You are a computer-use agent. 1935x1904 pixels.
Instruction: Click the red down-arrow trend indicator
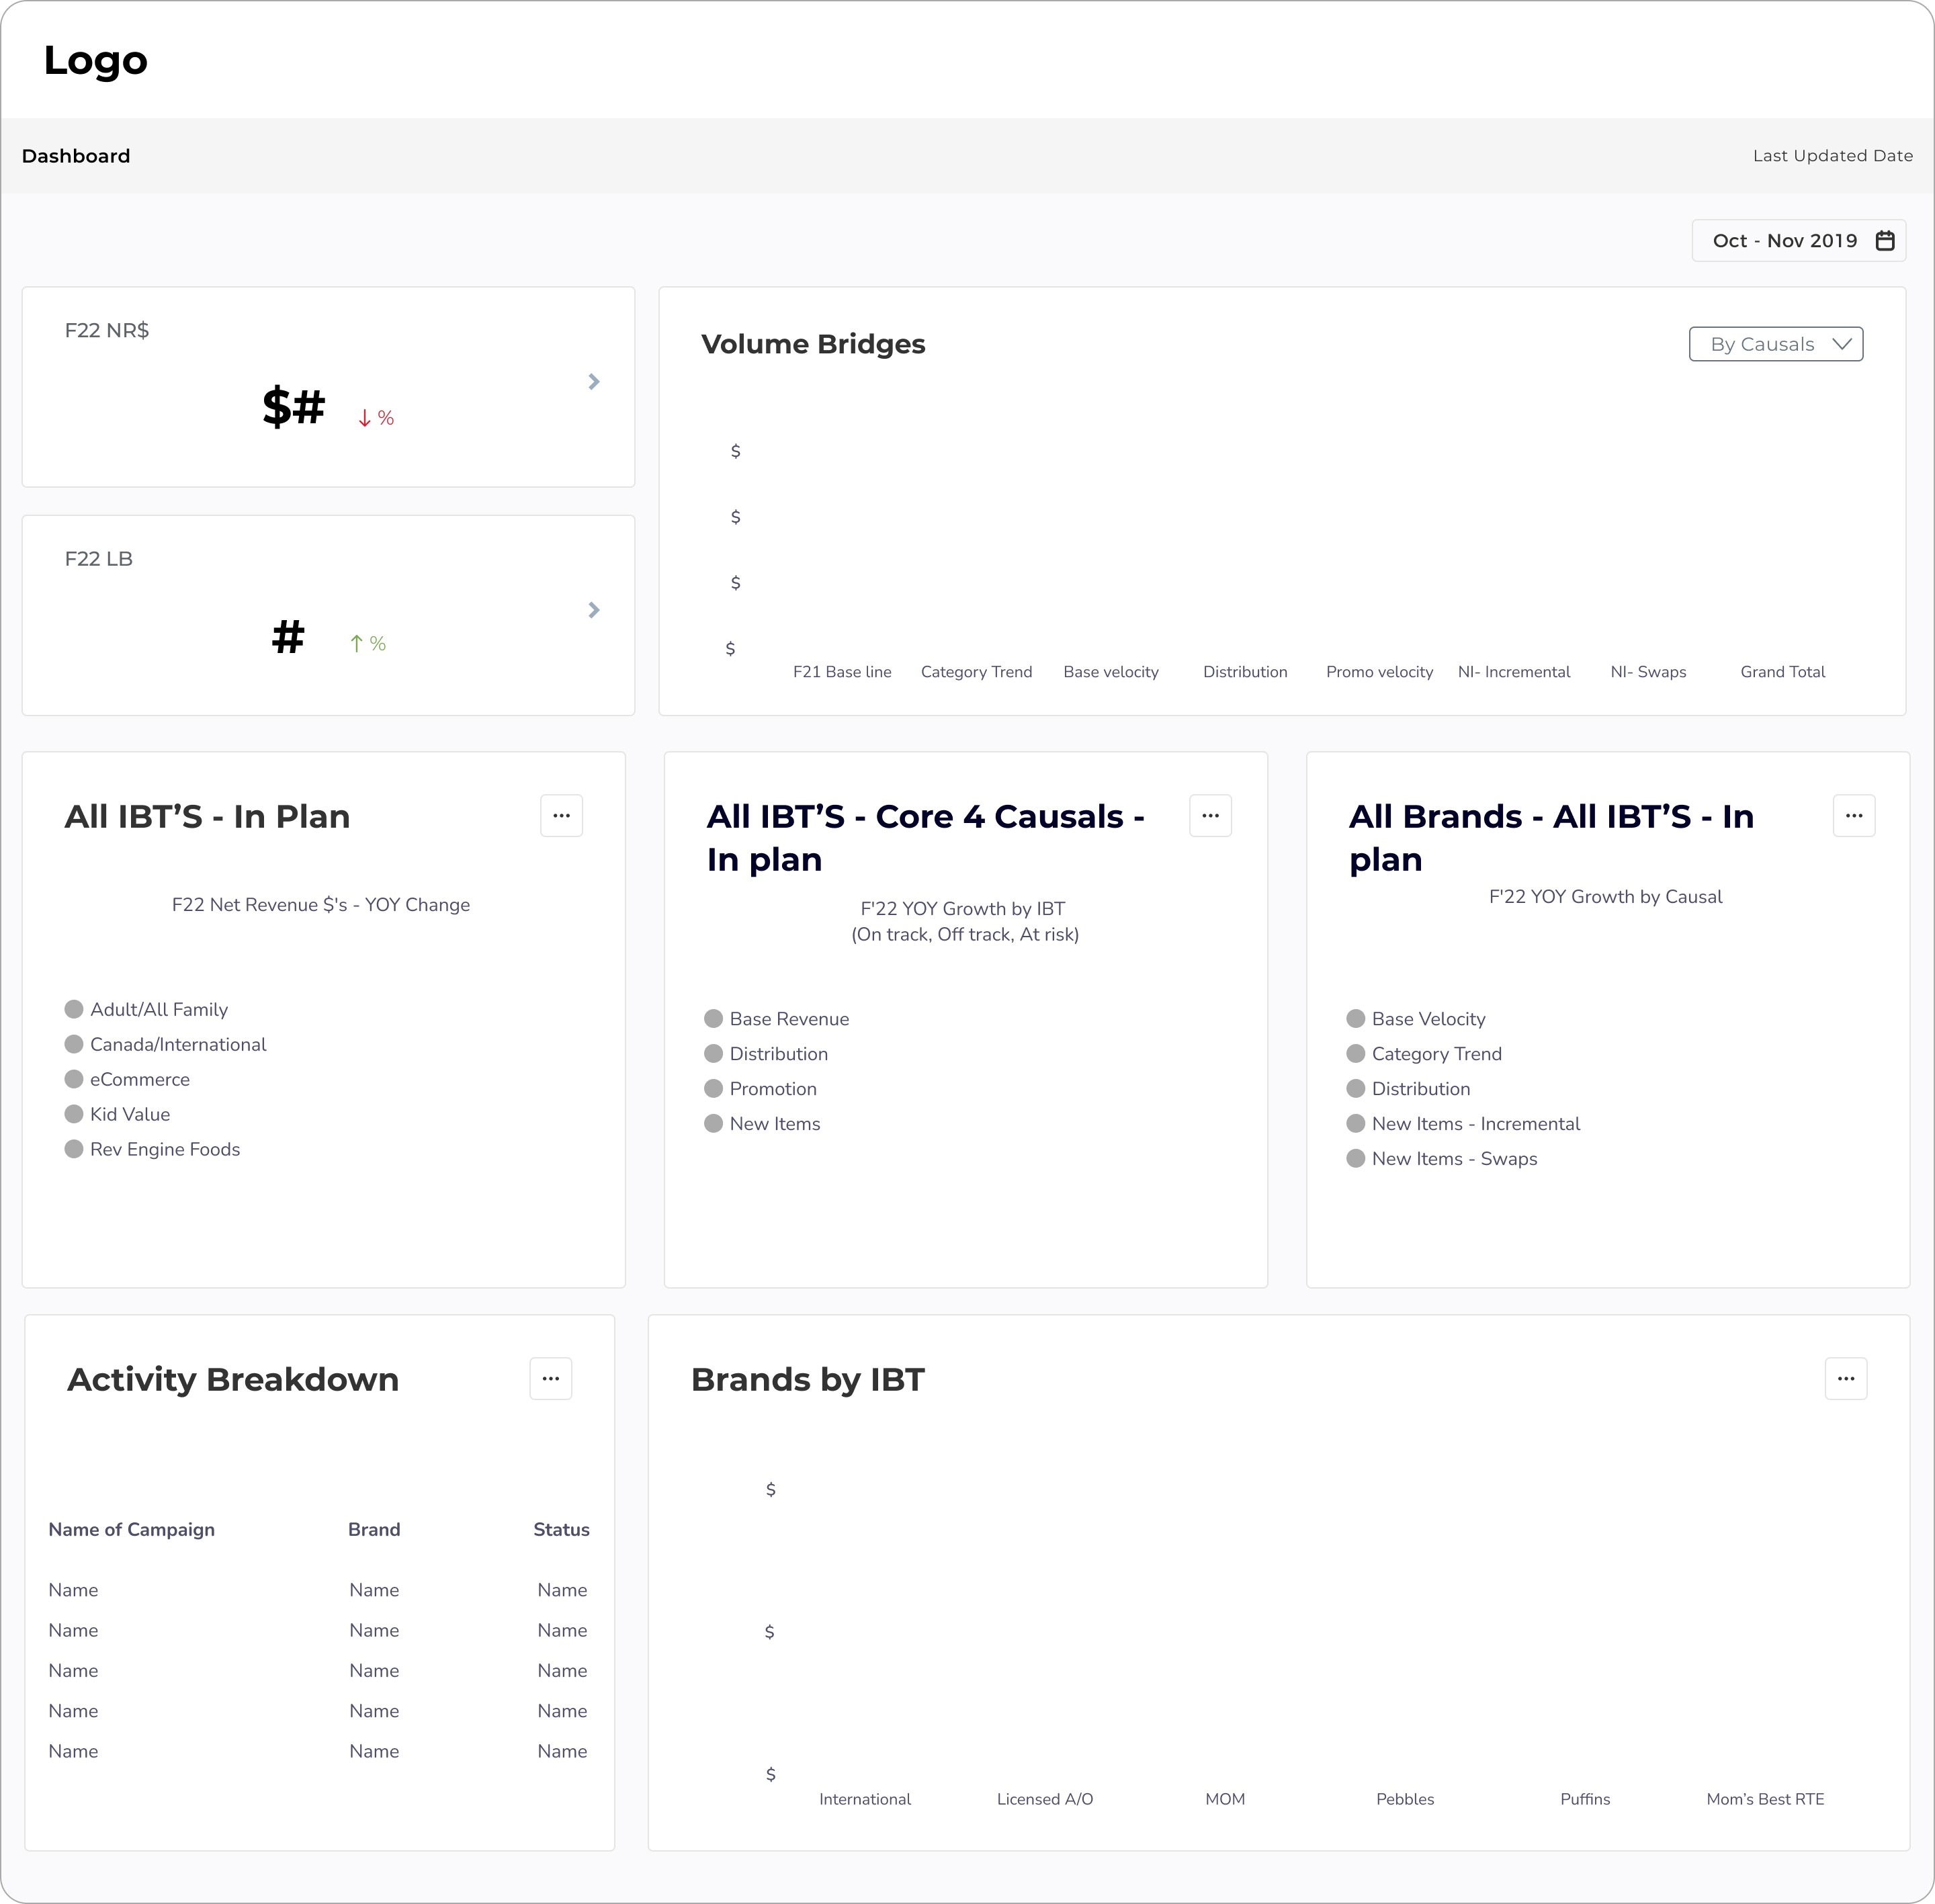[x=365, y=419]
